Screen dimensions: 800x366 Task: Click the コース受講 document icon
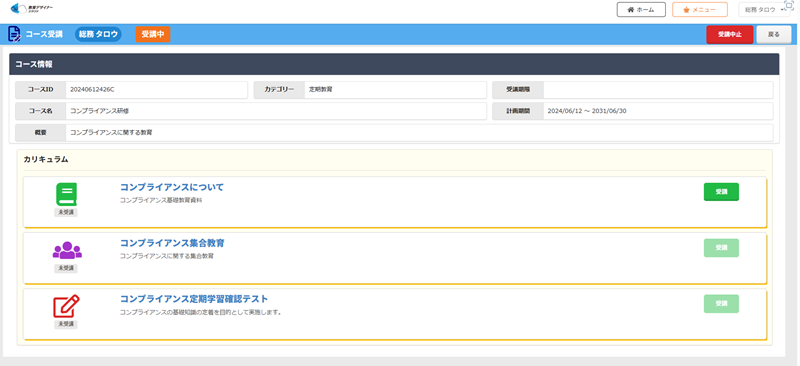pos(14,34)
